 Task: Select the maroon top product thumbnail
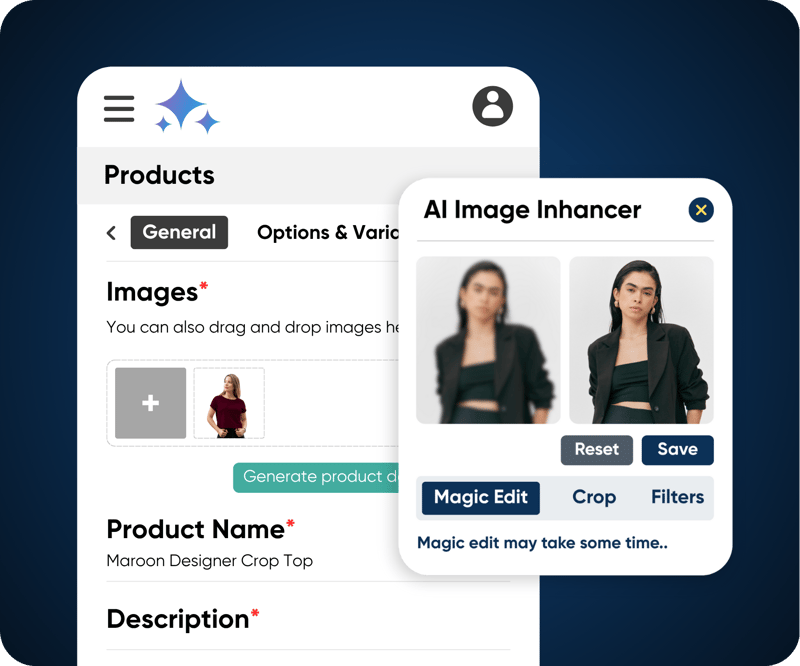229,403
